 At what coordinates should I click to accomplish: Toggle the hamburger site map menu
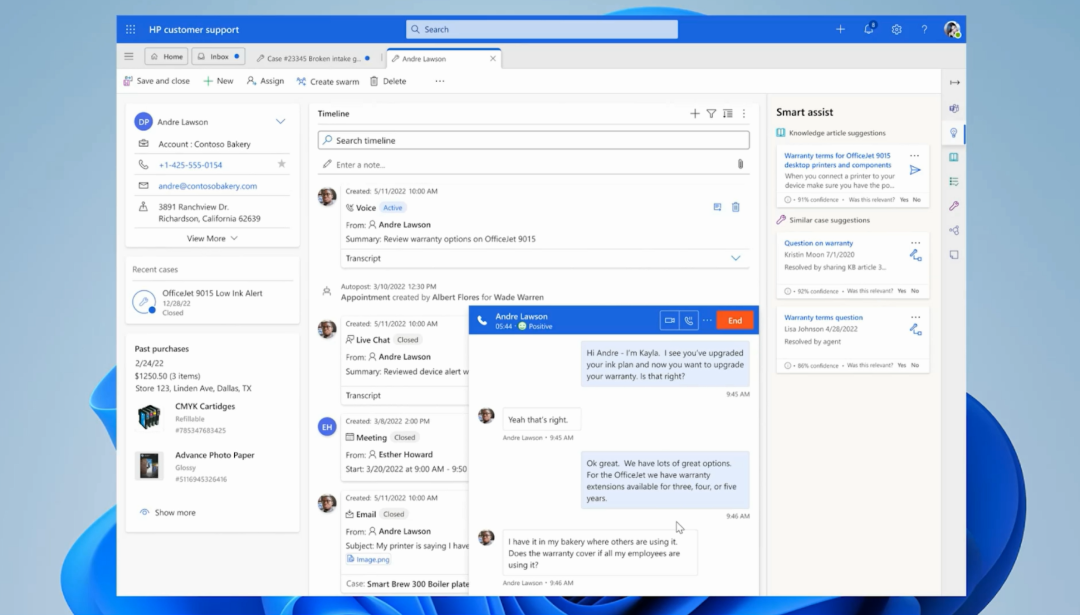pos(129,56)
